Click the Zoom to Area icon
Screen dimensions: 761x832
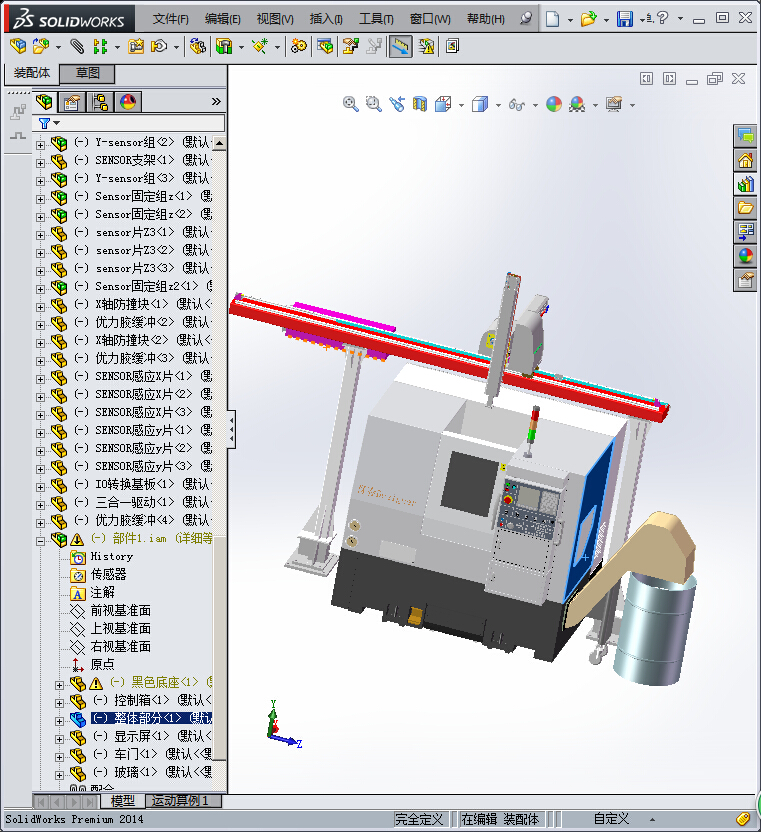coord(374,104)
